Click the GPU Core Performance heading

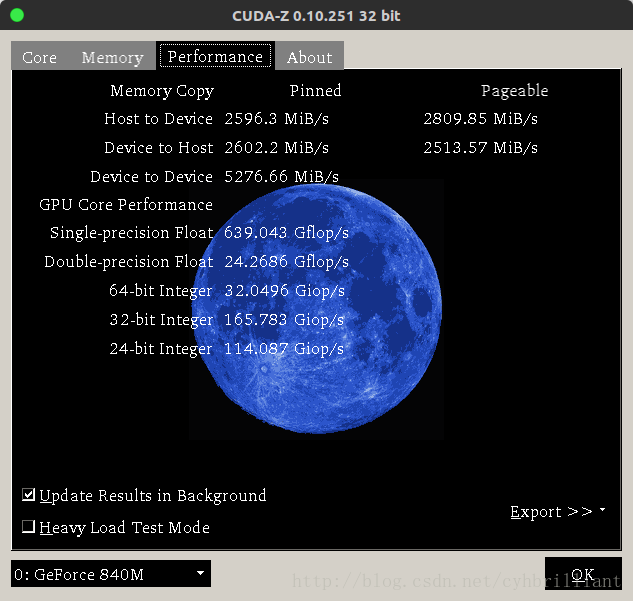pyautogui.click(x=126, y=205)
